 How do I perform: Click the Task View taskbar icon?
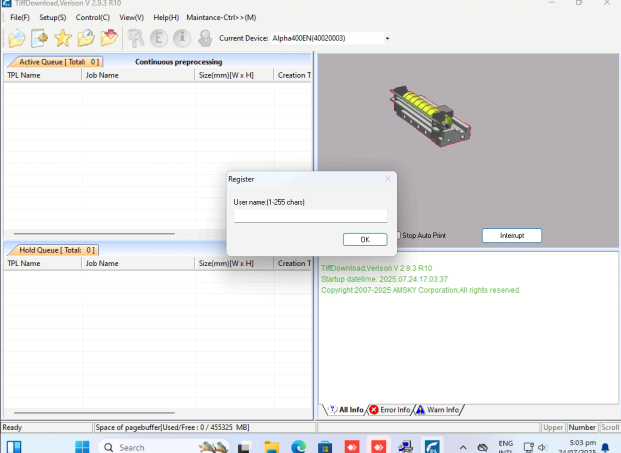245,447
